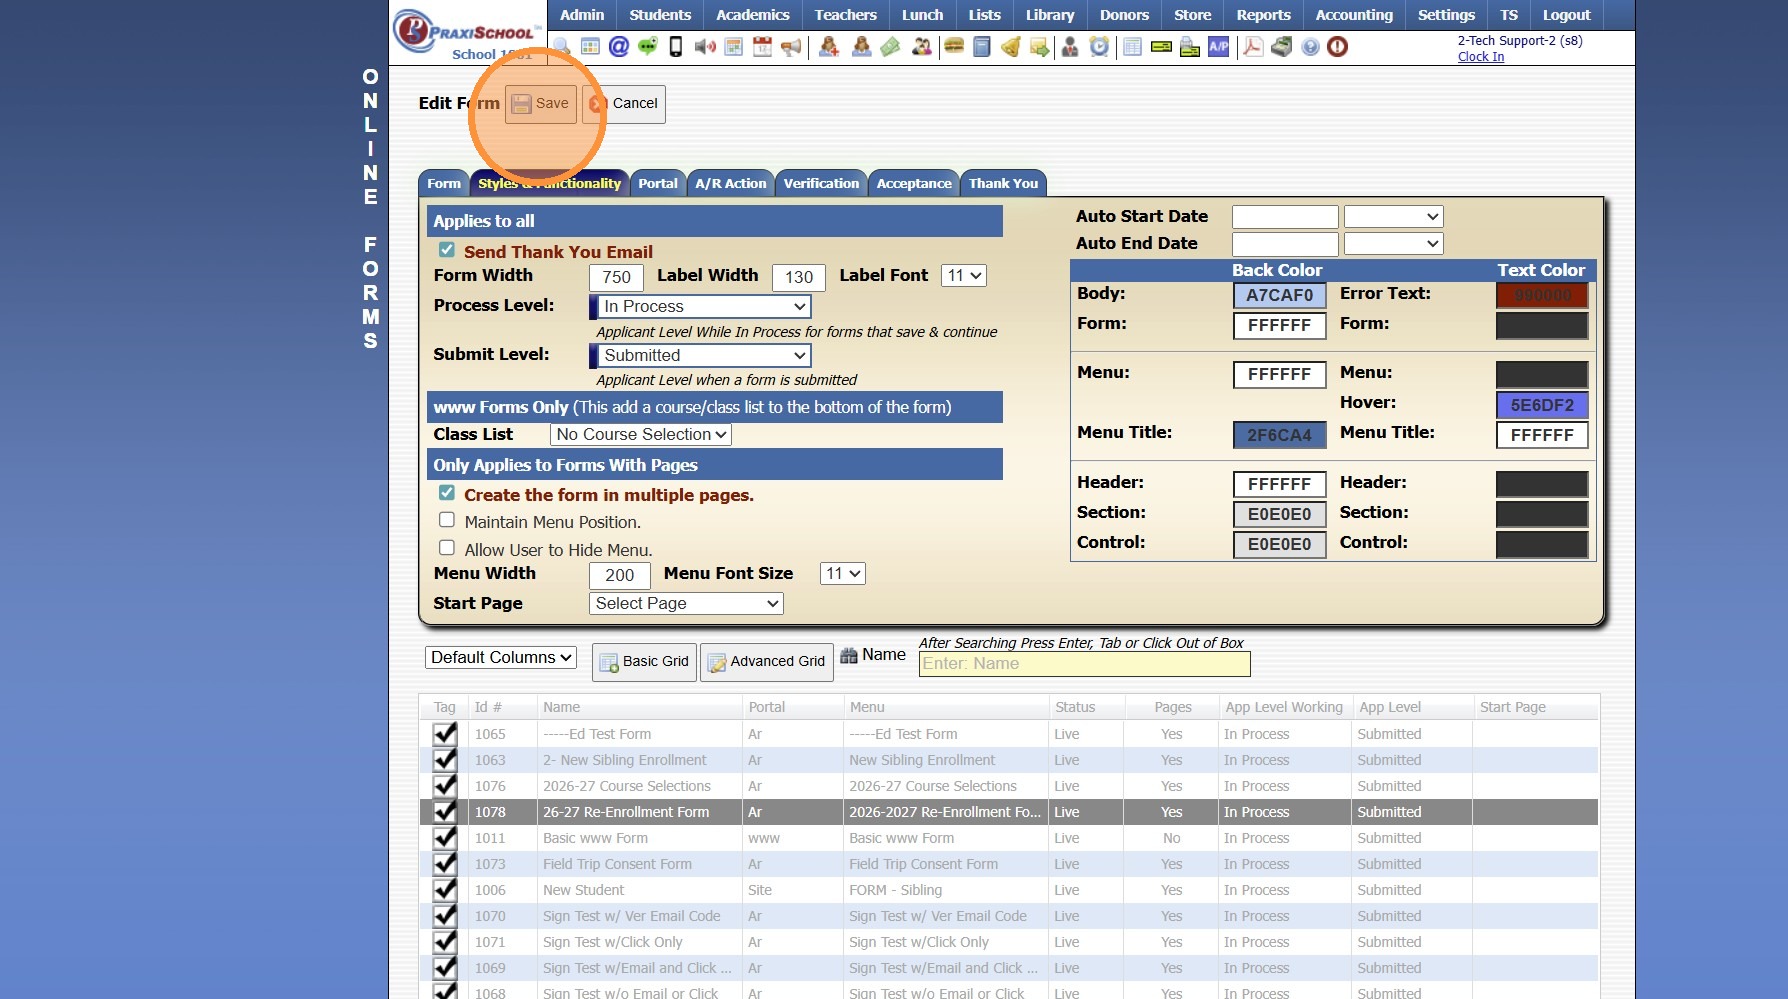Click the megaphone toolbar icon

(x=791, y=47)
